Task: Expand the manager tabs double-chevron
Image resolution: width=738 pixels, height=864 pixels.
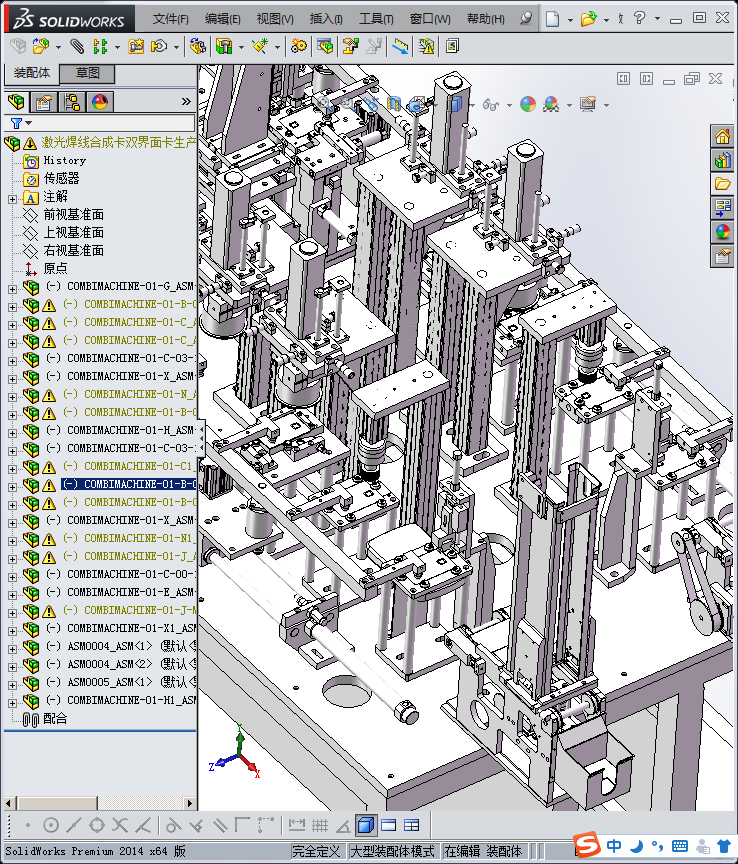Action: click(186, 101)
